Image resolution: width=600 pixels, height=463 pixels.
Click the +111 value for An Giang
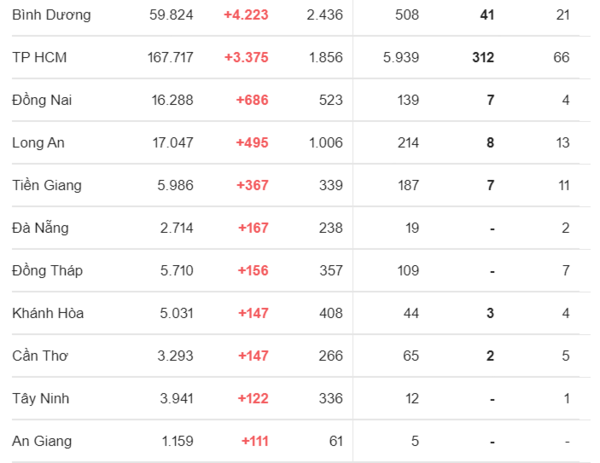255,441
